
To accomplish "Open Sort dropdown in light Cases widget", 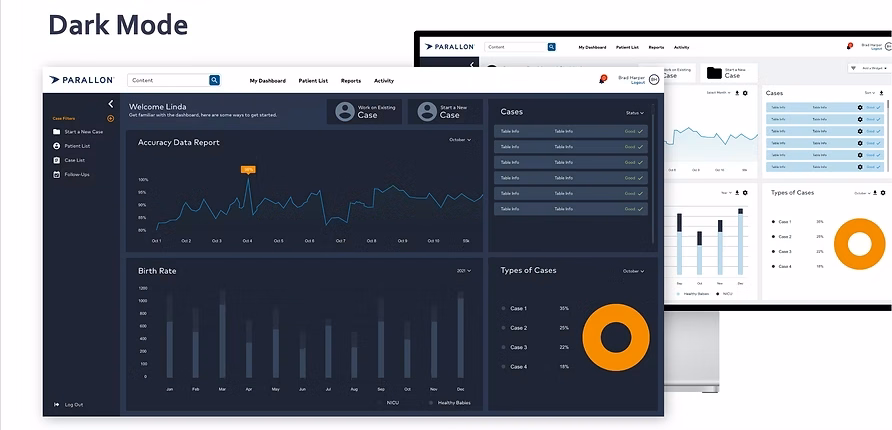I will point(870,93).
